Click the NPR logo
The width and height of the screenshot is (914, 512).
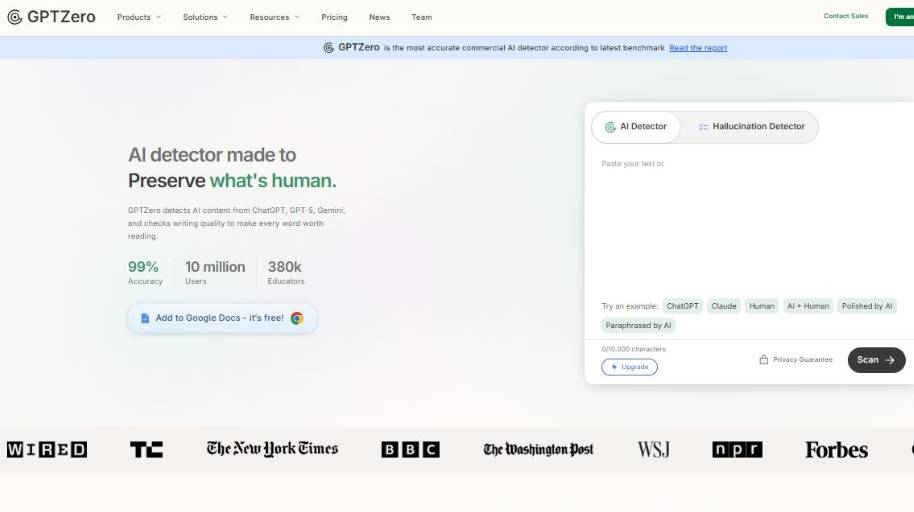point(737,450)
